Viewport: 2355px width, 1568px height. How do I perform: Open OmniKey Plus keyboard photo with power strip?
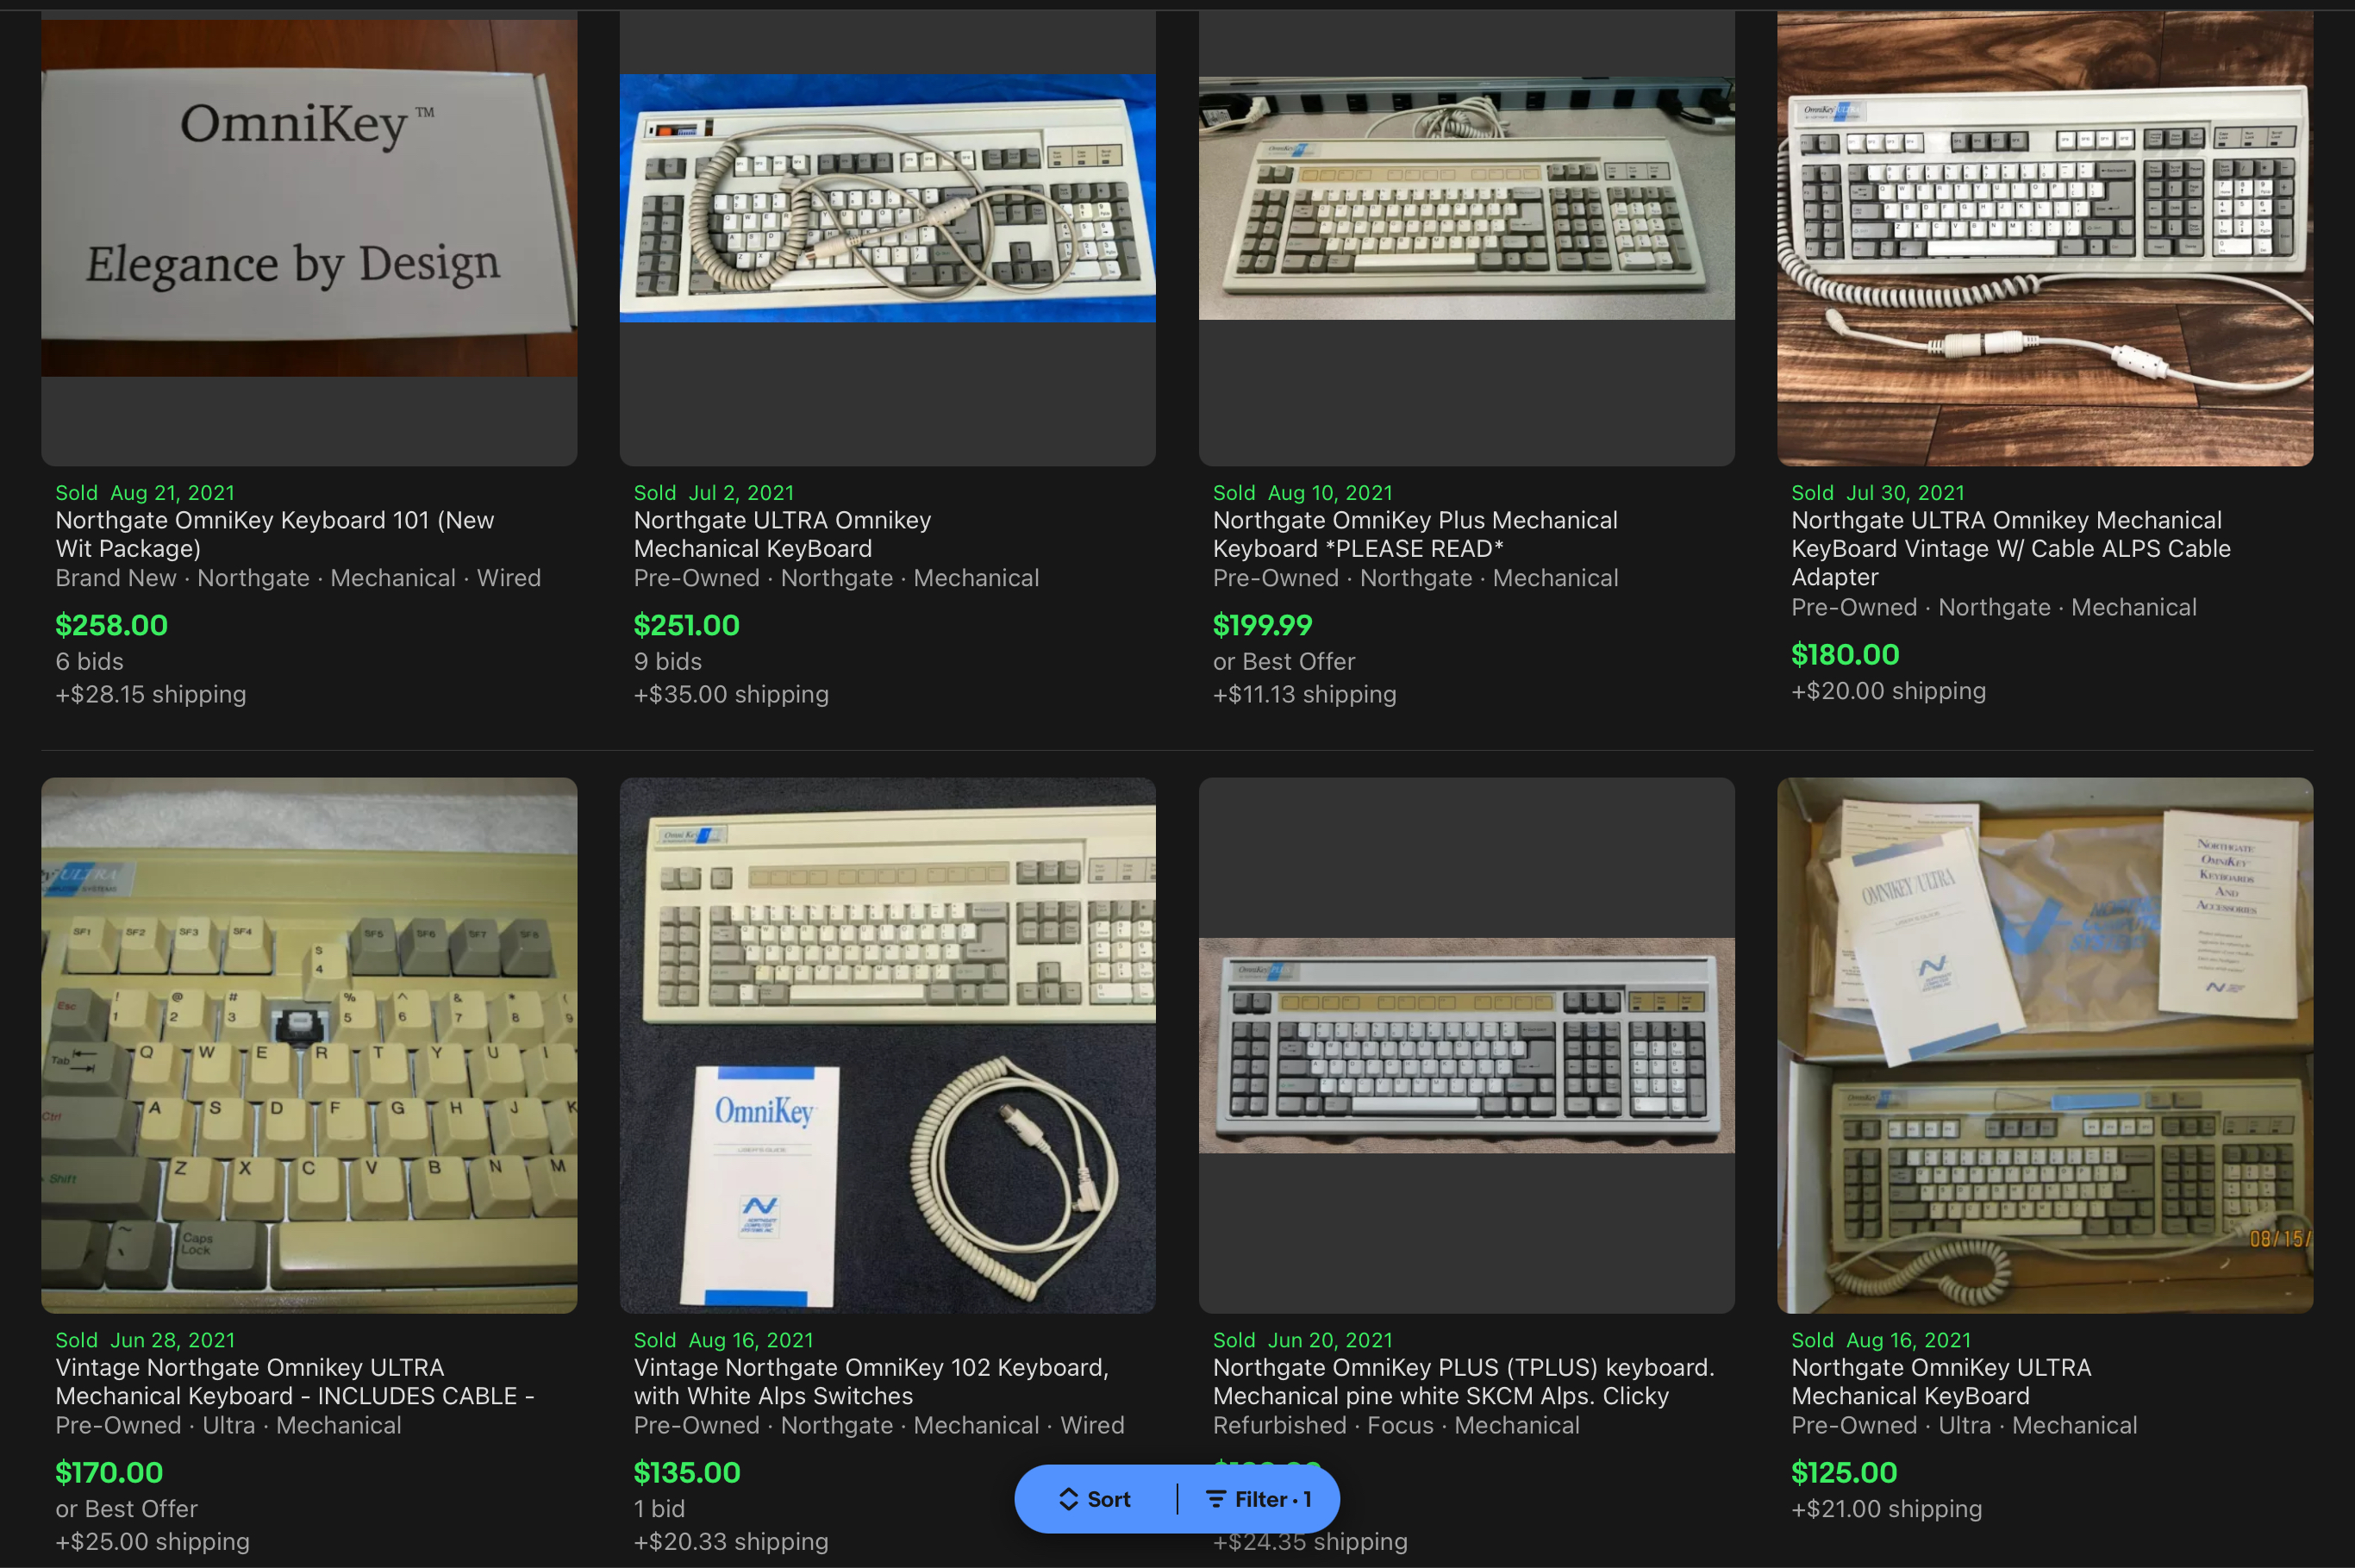[1466, 238]
